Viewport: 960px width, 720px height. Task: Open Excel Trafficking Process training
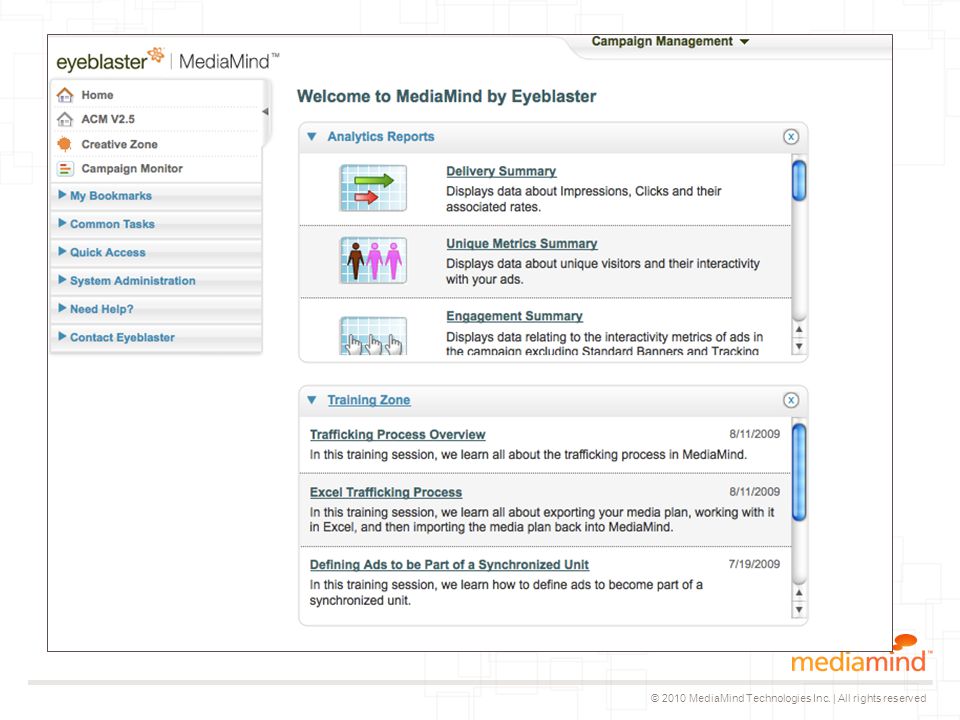(x=386, y=492)
